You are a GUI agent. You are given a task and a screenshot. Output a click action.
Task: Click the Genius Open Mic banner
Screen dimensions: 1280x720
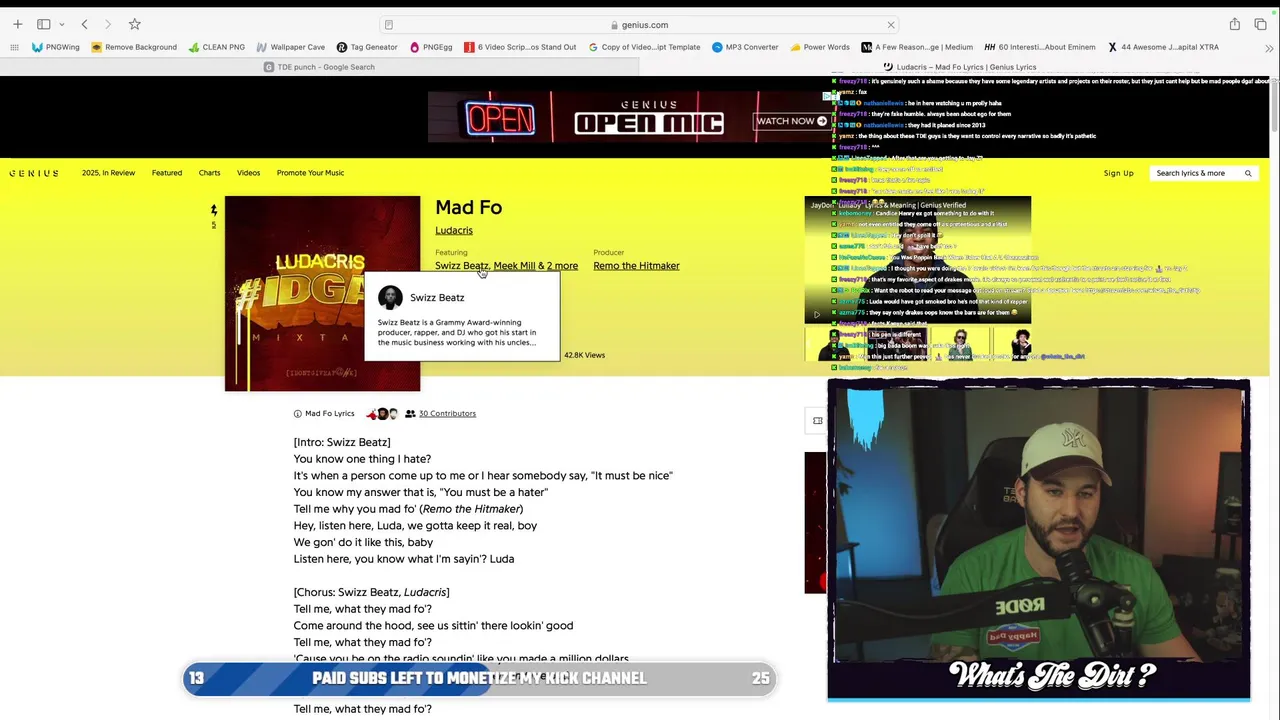click(x=633, y=117)
